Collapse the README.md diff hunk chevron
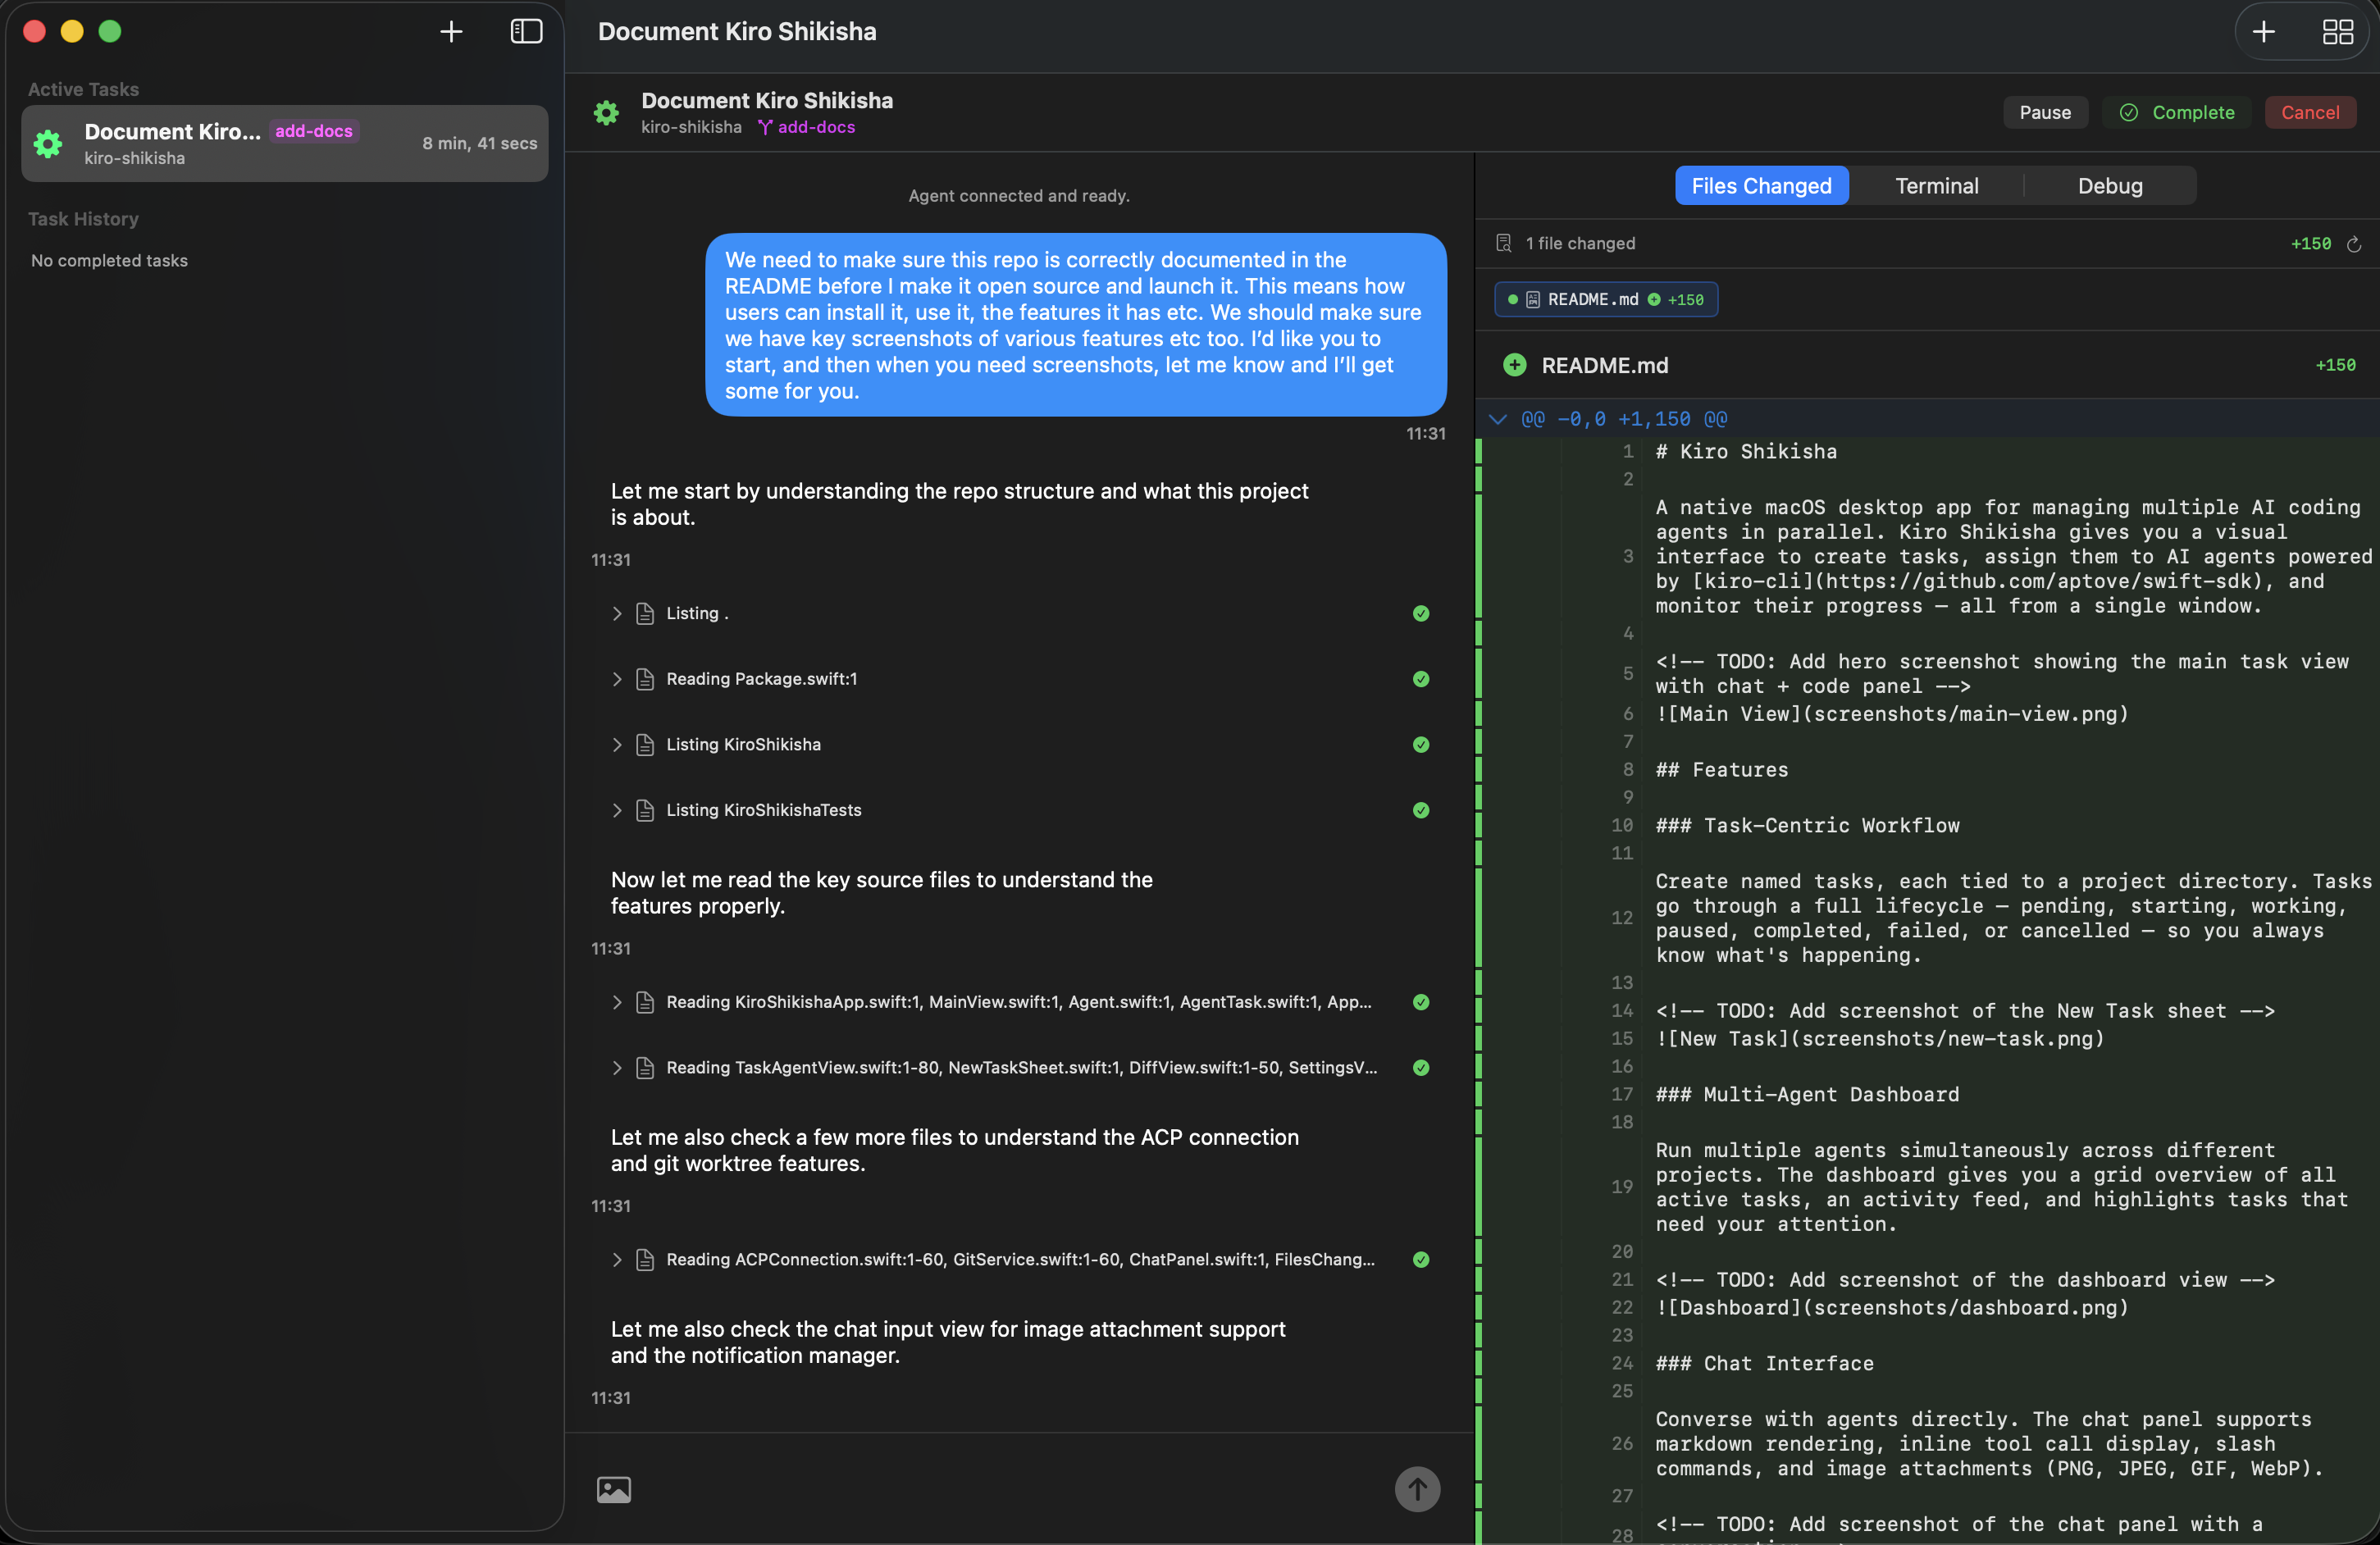The width and height of the screenshot is (2380, 1545). (1497, 419)
